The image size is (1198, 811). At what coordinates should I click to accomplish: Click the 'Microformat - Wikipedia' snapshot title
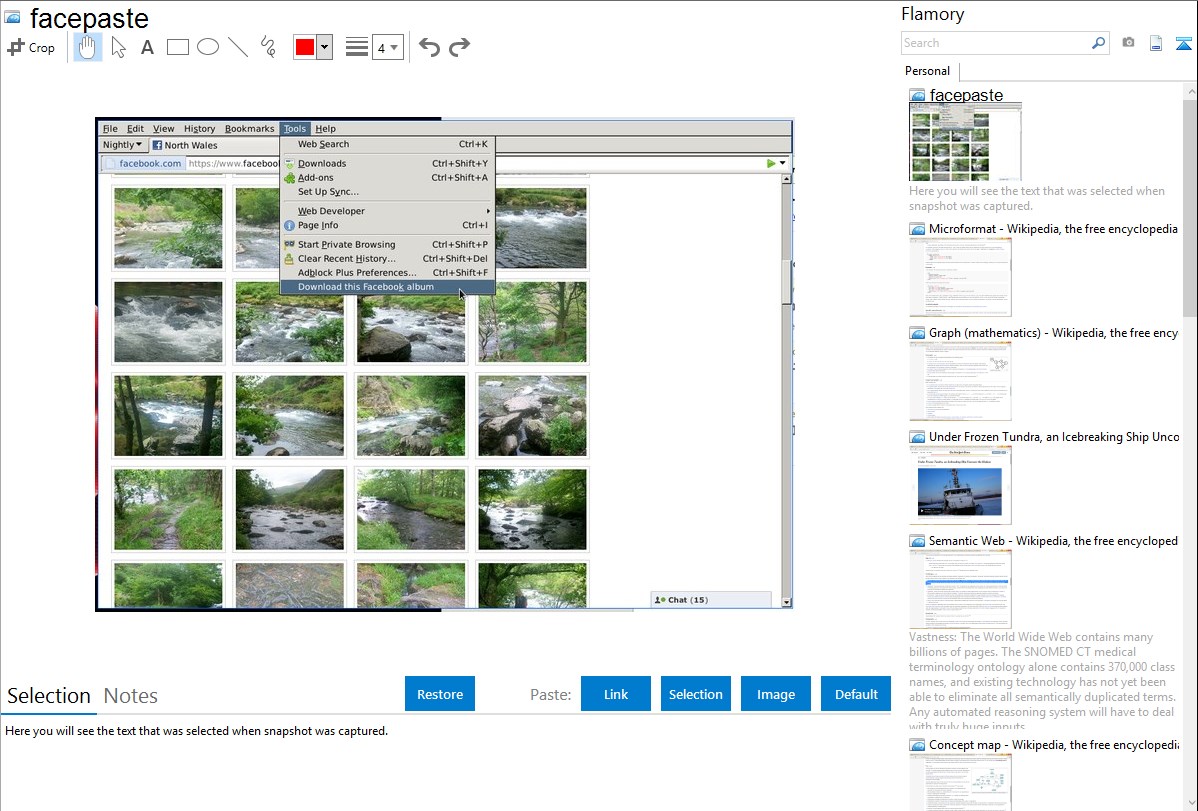point(1053,229)
